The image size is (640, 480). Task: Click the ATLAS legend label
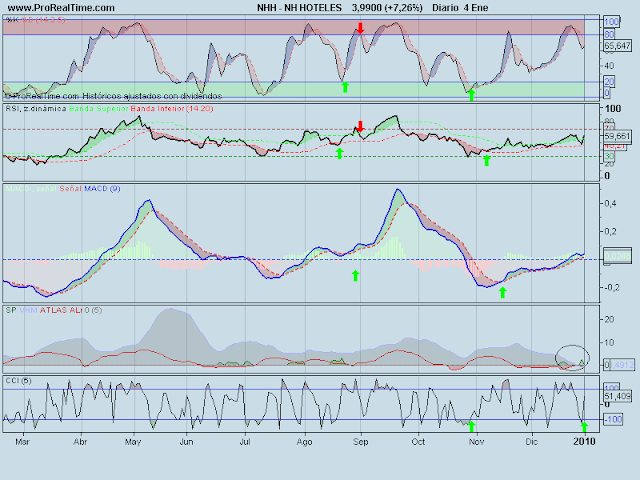click(53, 310)
